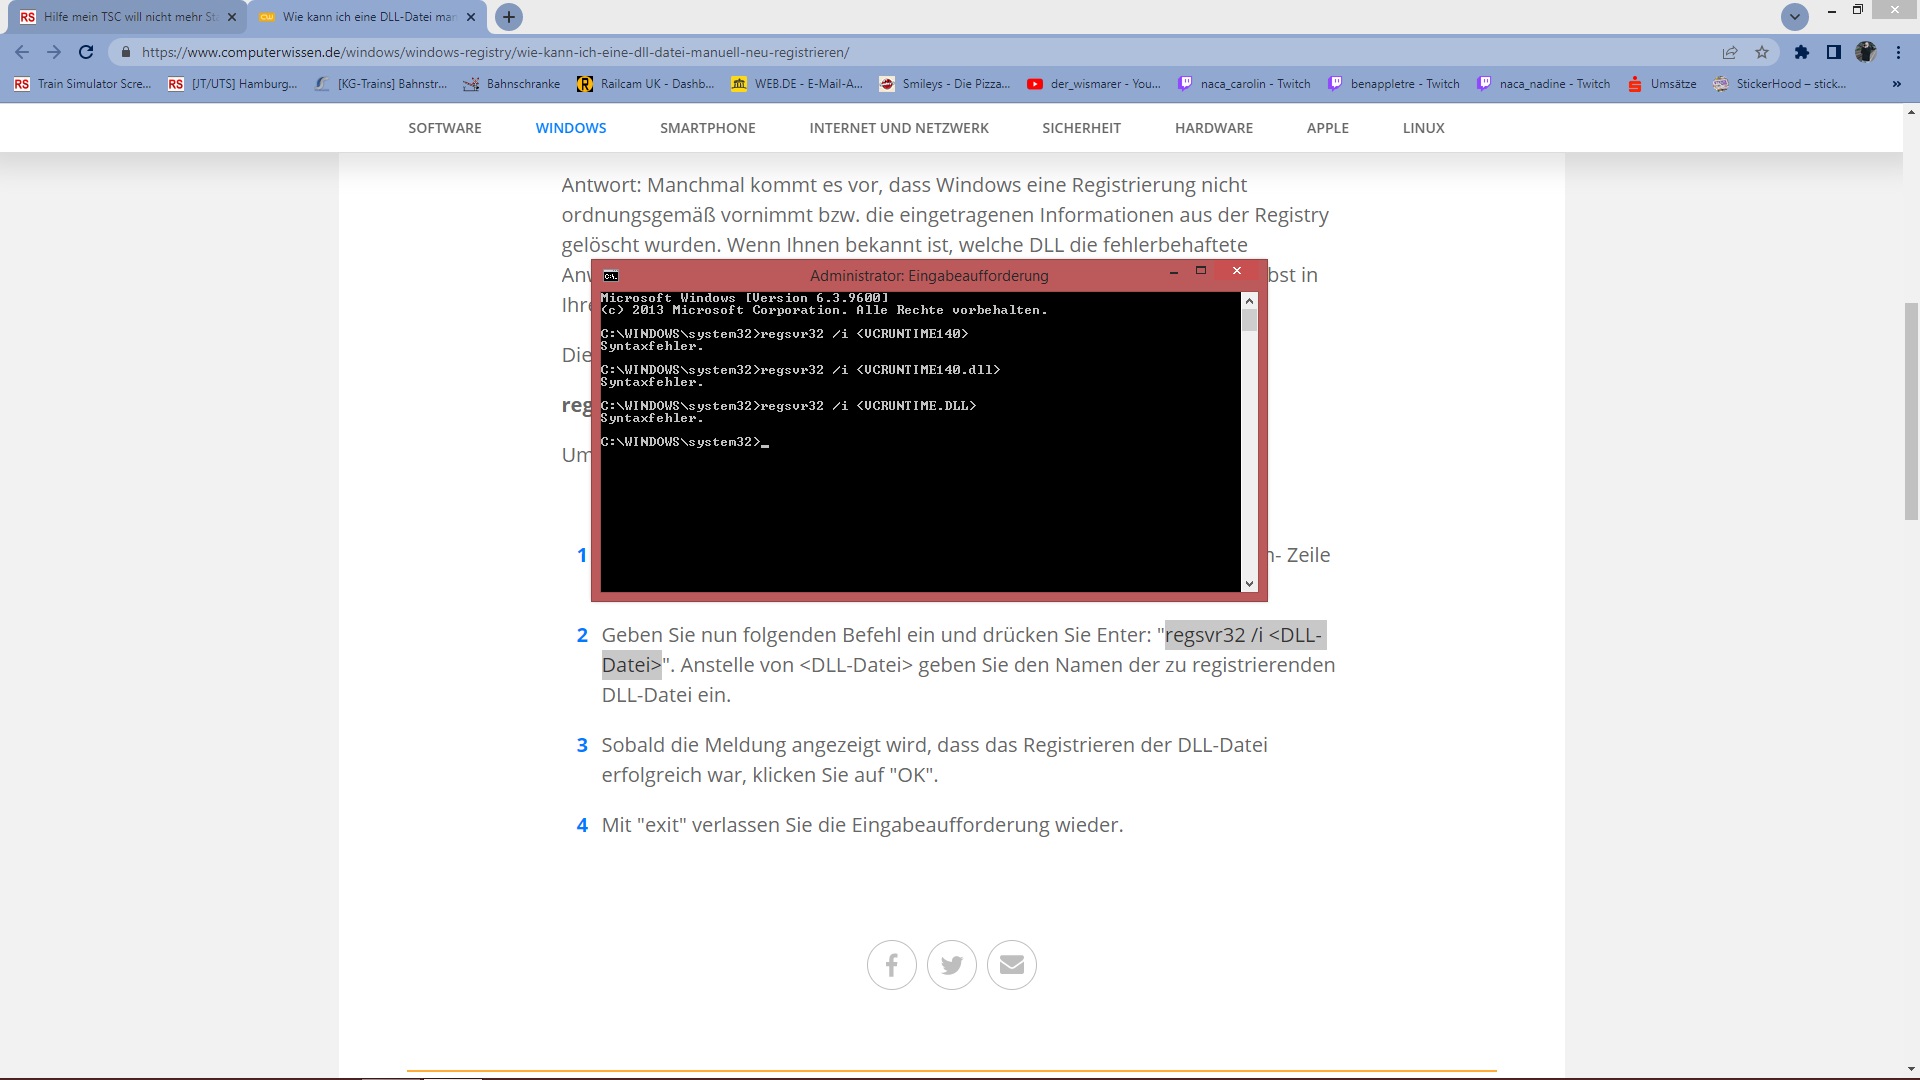
Task: Share article via email icon
Action: click(x=1011, y=965)
